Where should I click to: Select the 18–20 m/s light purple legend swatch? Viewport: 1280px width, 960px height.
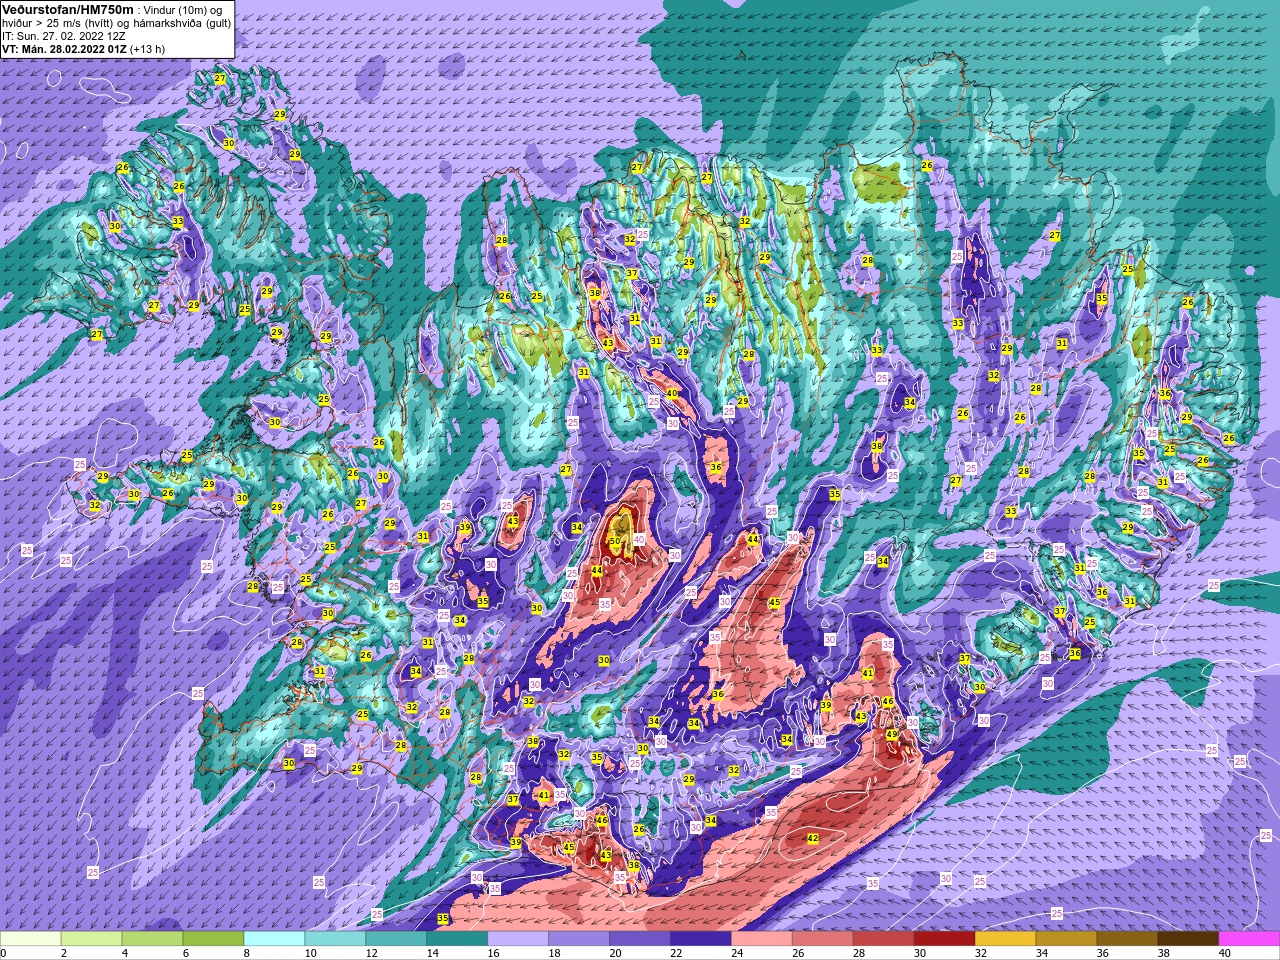(x=580, y=939)
